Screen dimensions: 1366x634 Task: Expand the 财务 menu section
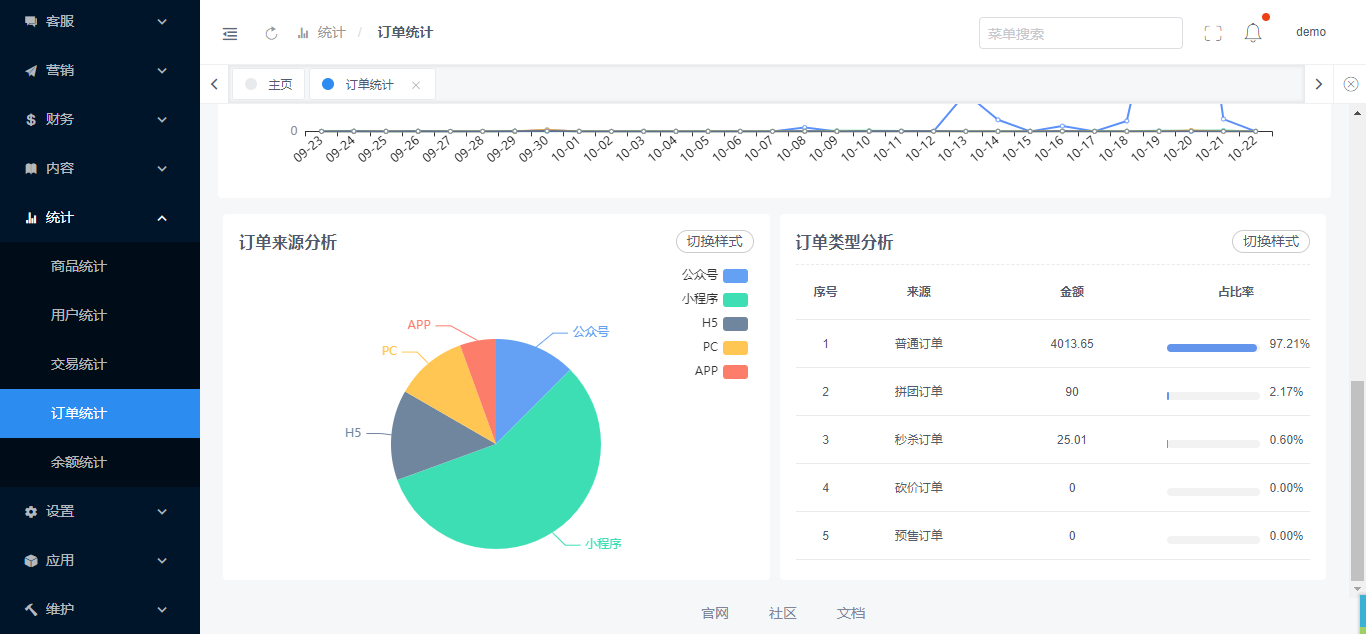coord(99,119)
